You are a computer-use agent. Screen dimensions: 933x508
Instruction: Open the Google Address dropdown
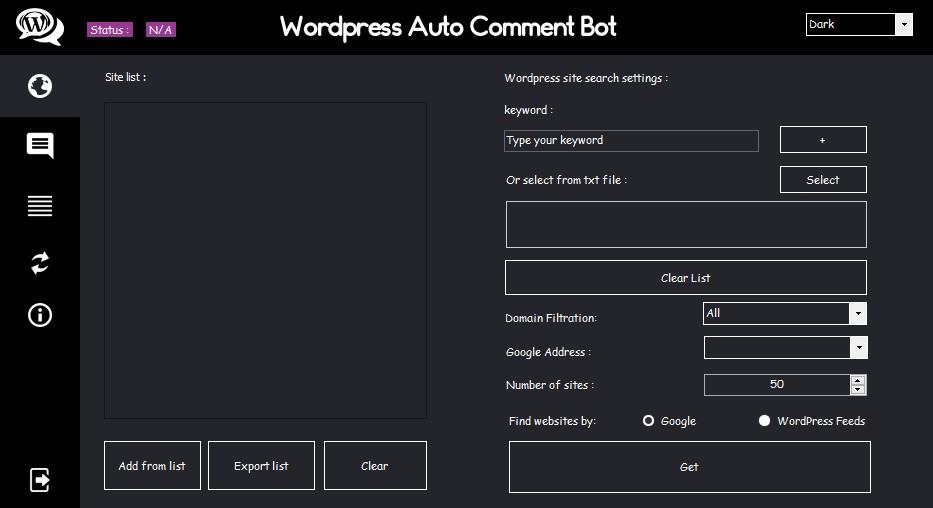click(857, 348)
